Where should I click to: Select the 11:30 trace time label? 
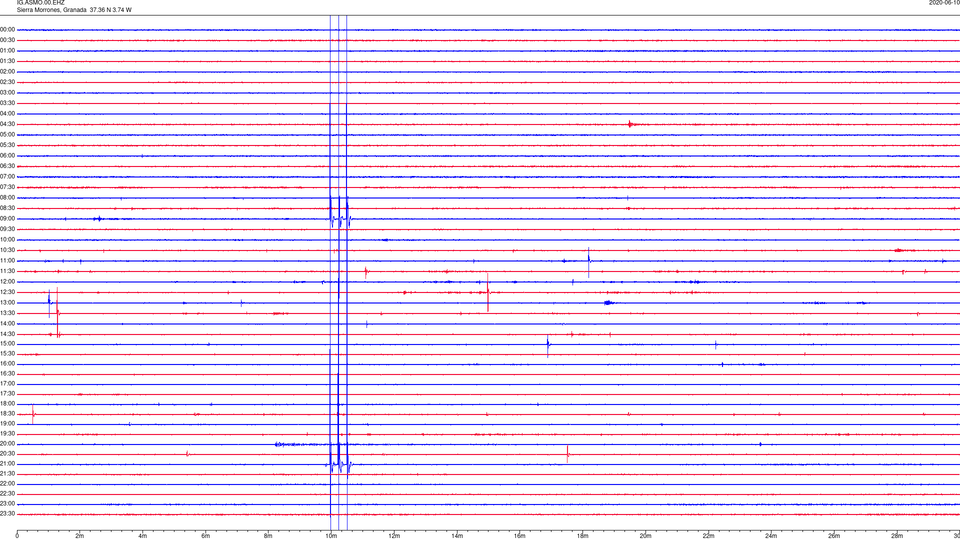[8, 271]
